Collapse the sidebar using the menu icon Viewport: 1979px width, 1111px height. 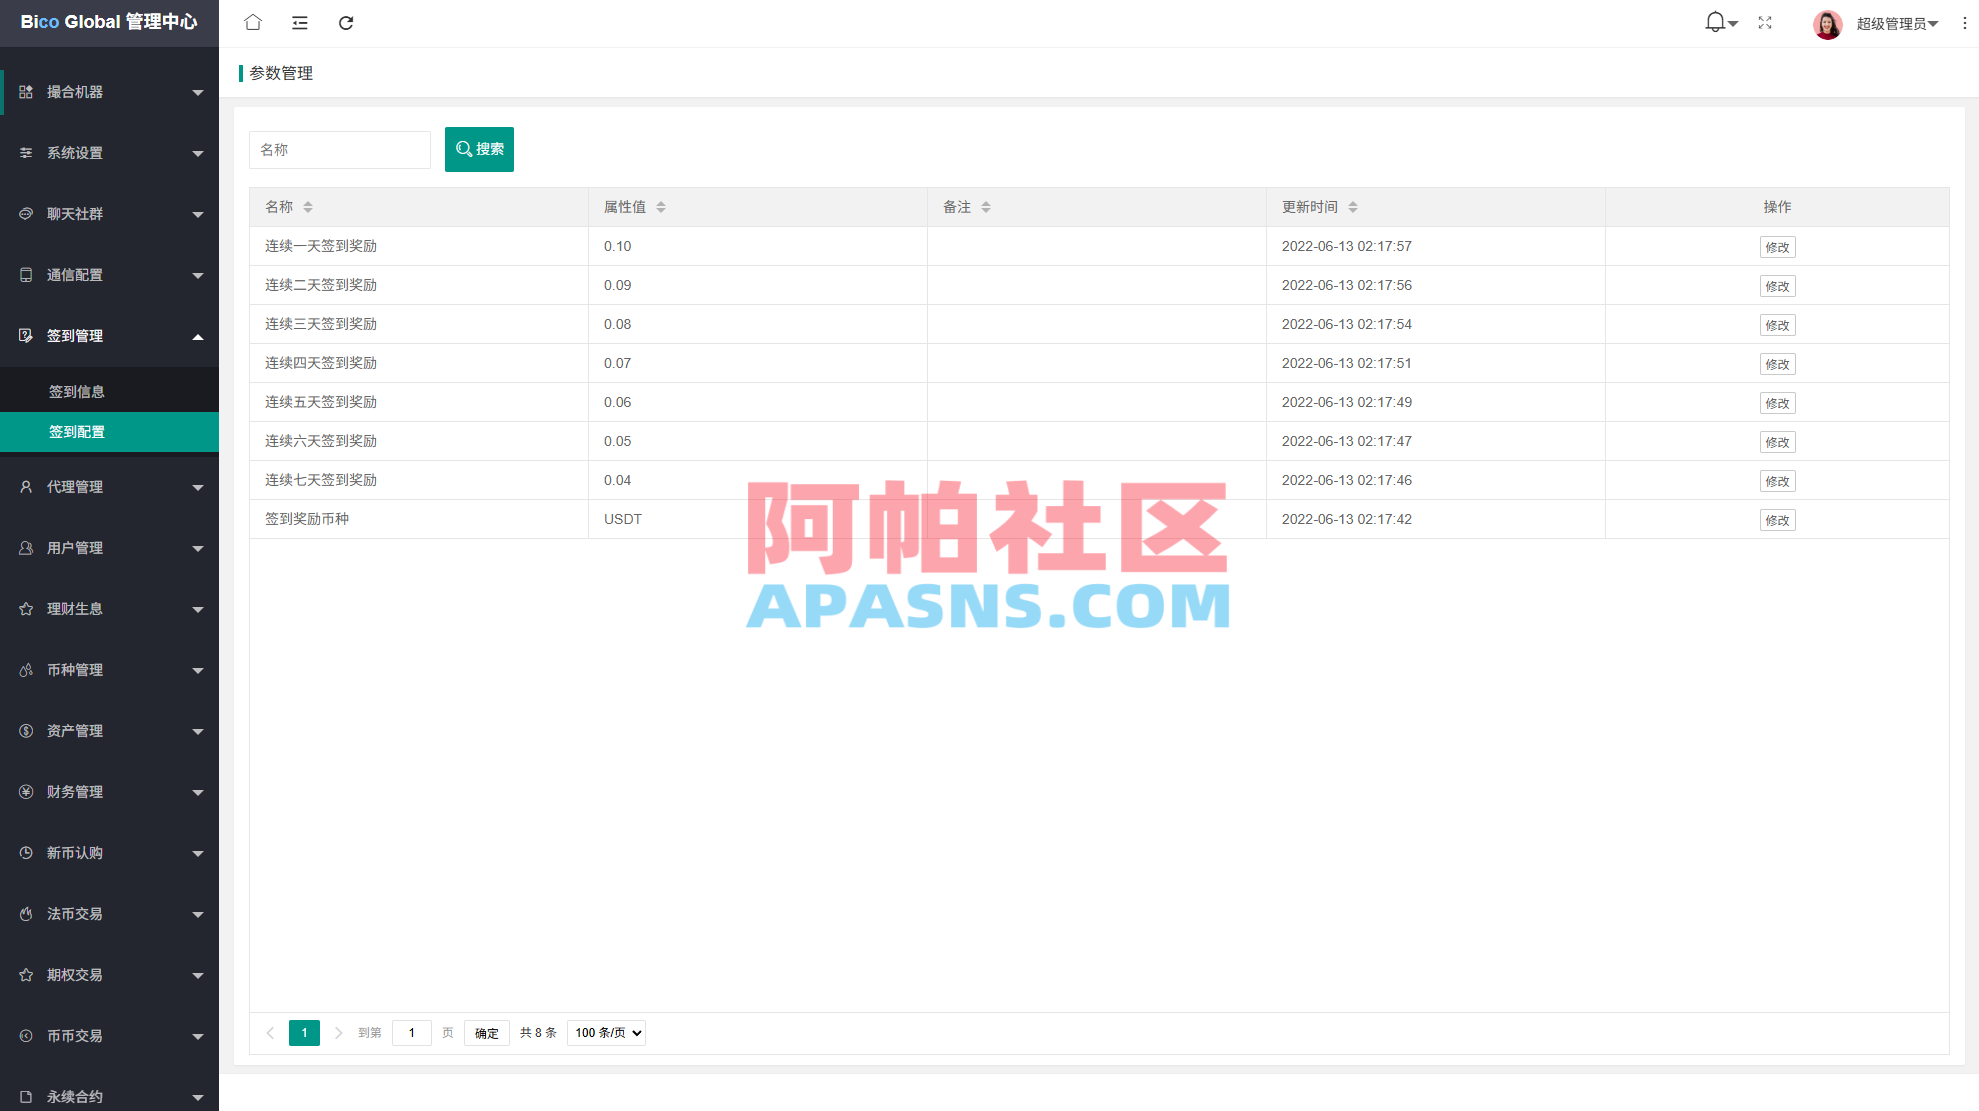299,22
